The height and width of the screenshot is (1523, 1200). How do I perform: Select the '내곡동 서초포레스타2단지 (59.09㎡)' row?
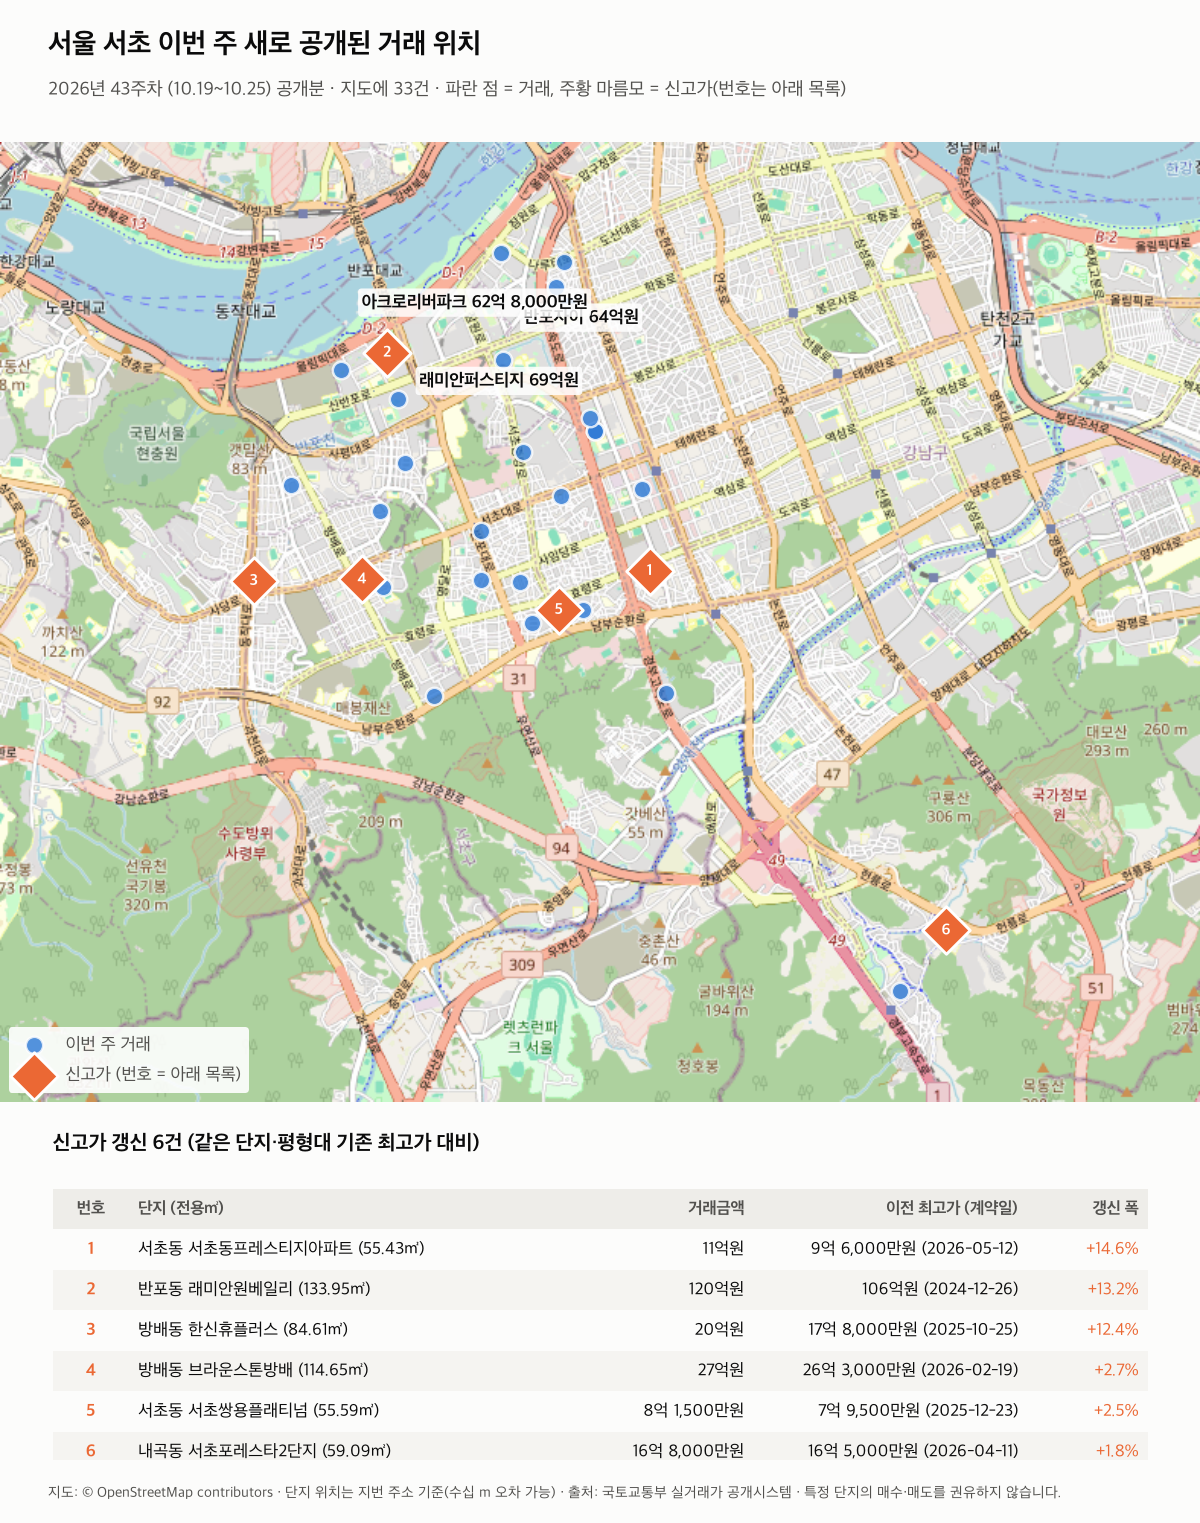coord(600,1446)
